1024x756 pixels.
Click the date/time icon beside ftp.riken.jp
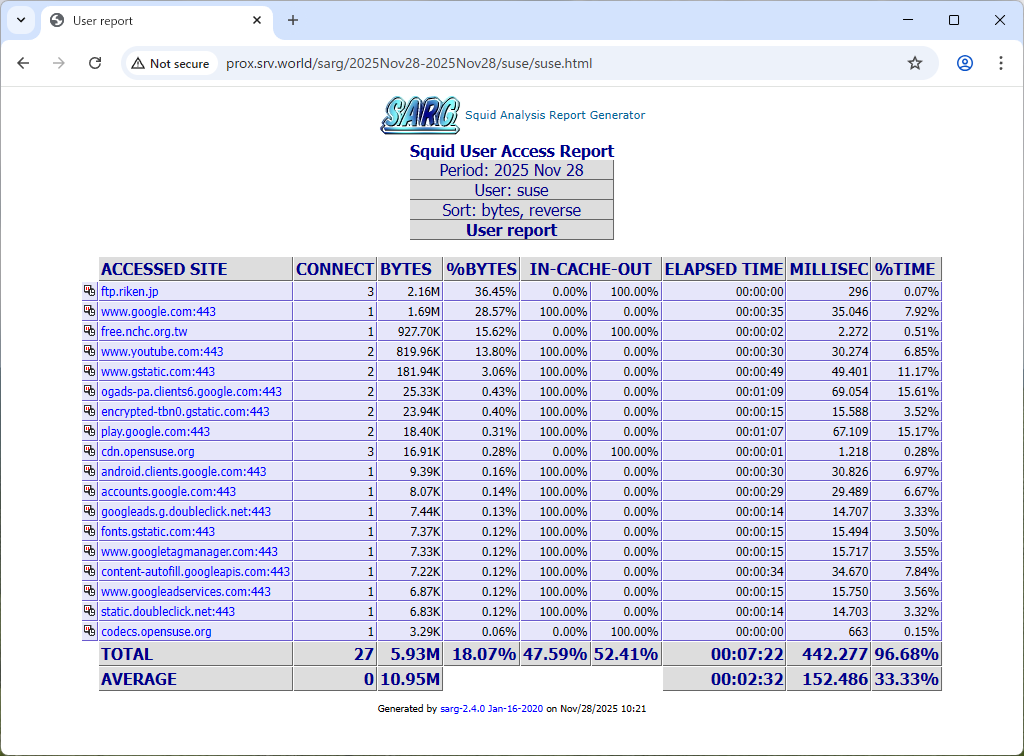tap(89, 291)
